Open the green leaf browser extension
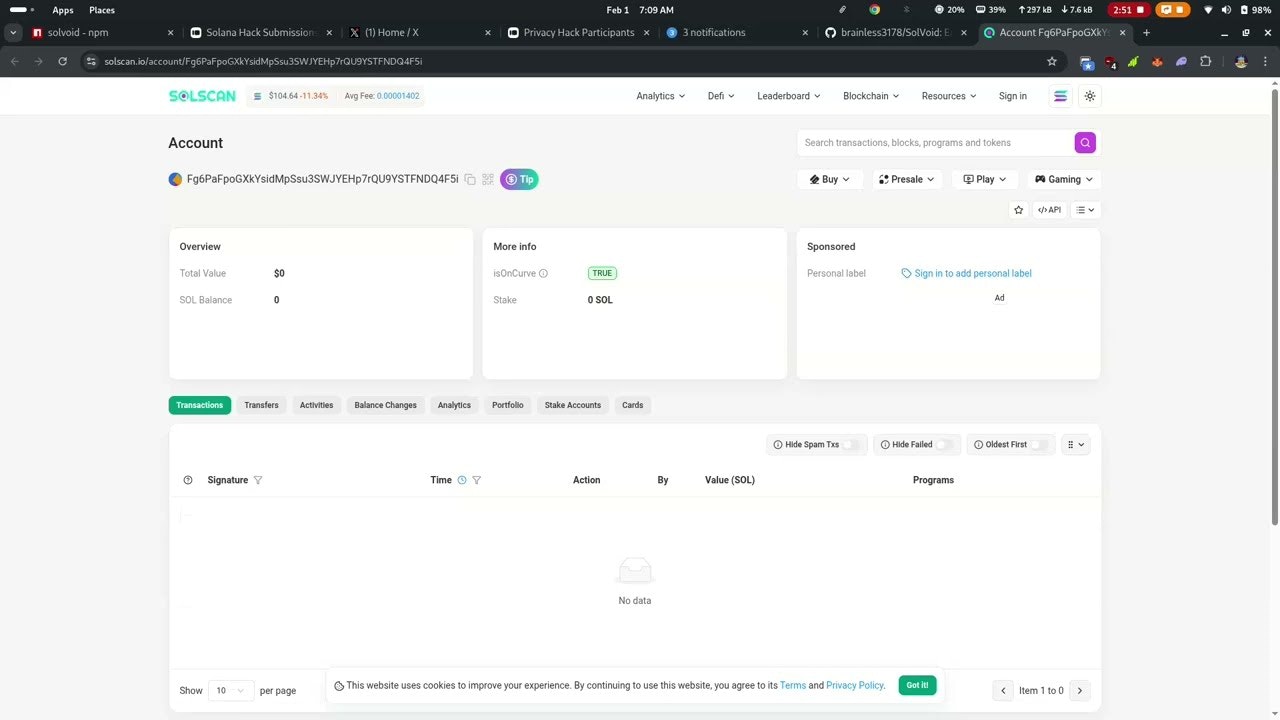Screen dimensions: 1280x720 [1133, 61]
